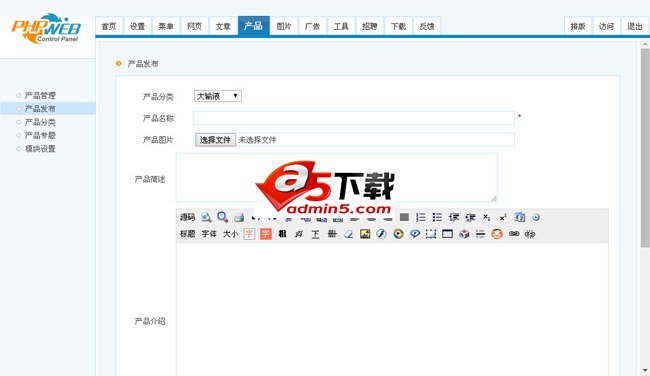Image resolution: width=650 pixels, height=376 pixels.
Task: Open the emoticon smiley picker
Action: coord(497,234)
